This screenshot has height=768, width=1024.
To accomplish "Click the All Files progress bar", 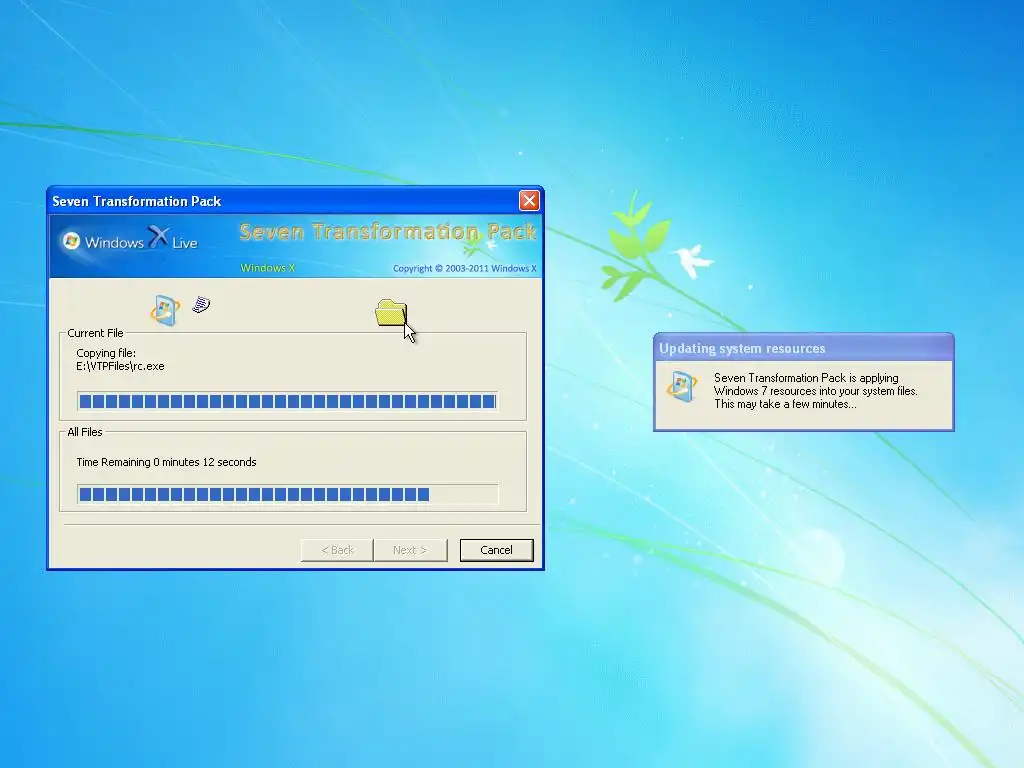I will [287, 494].
